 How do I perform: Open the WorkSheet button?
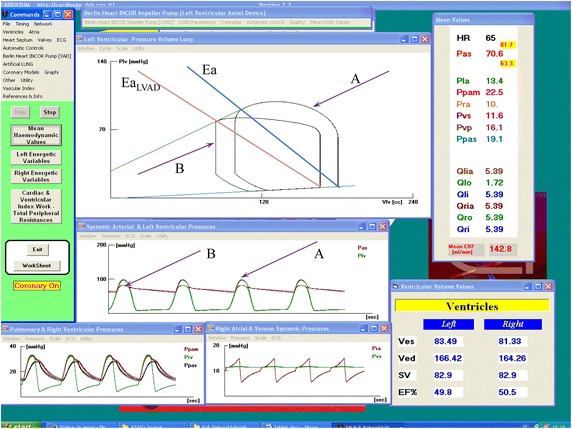point(36,266)
